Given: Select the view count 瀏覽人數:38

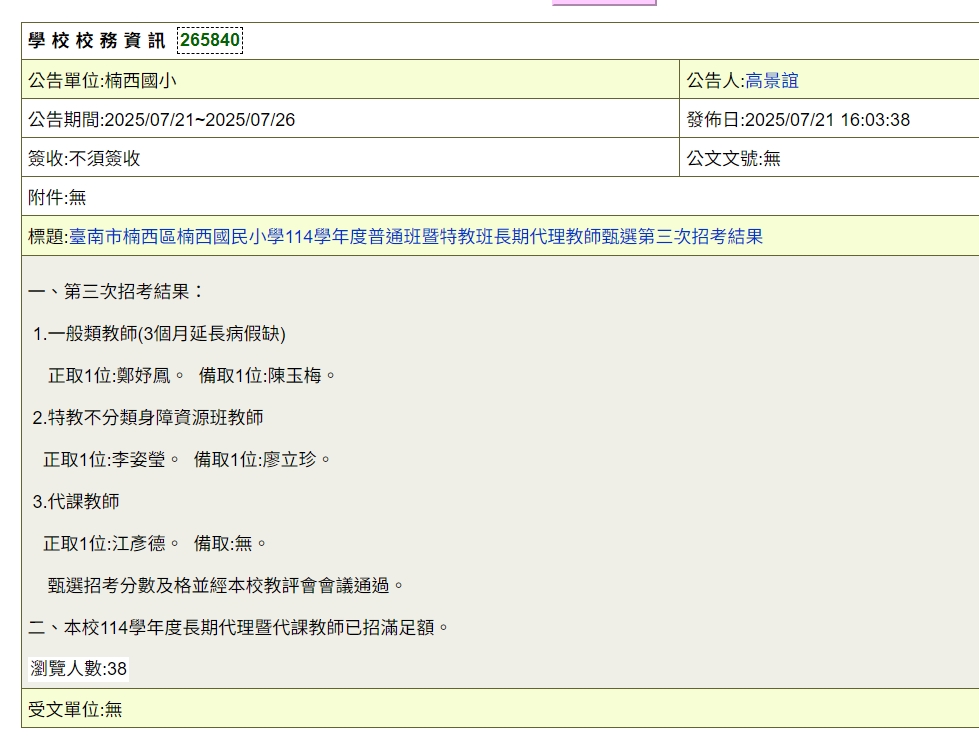Looking at the screenshot, I should point(79,669).
